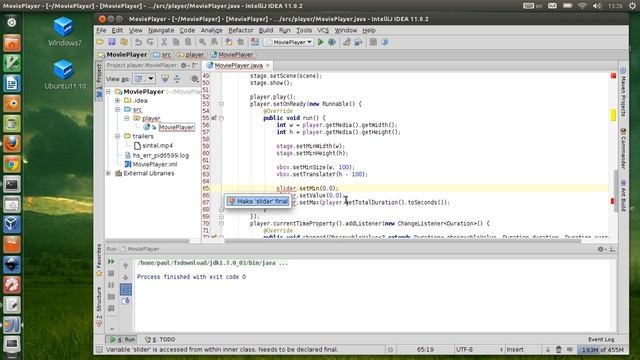Expand the External Libraries node

click(x=109, y=173)
